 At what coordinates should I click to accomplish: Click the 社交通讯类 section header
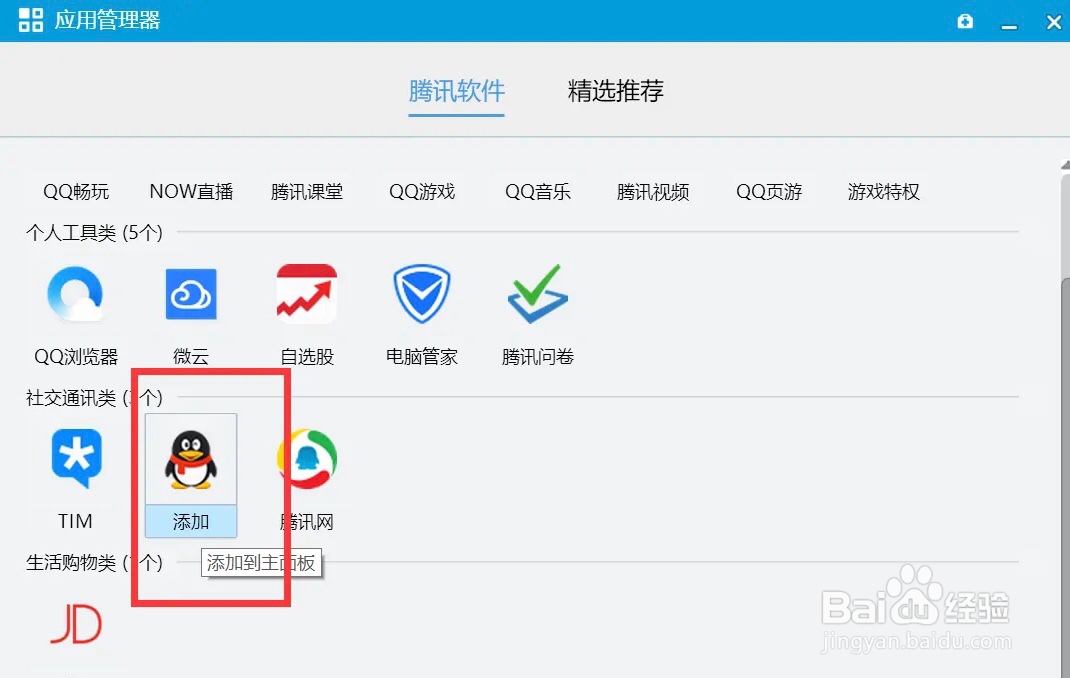pos(94,398)
